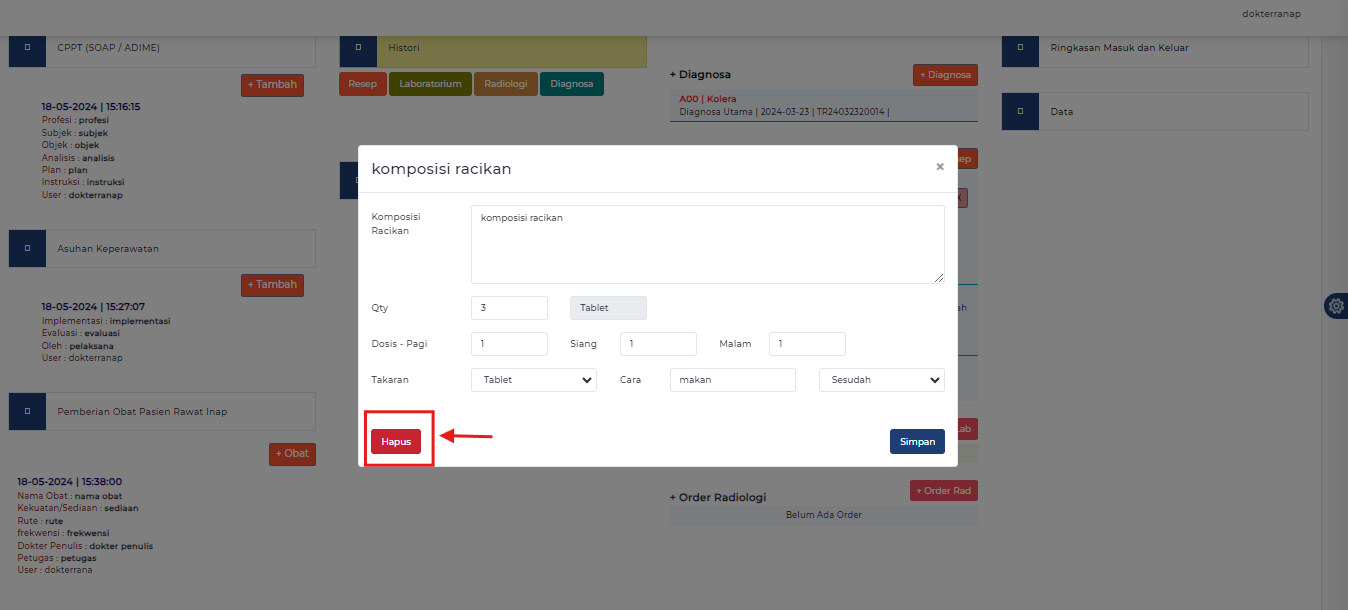
Task: Click the Qty input field
Action: coord(509,308)
